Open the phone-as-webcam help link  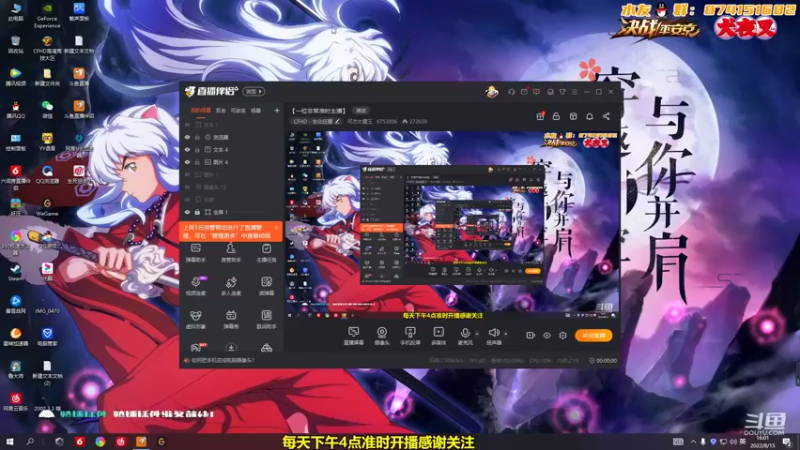[222, 360]
